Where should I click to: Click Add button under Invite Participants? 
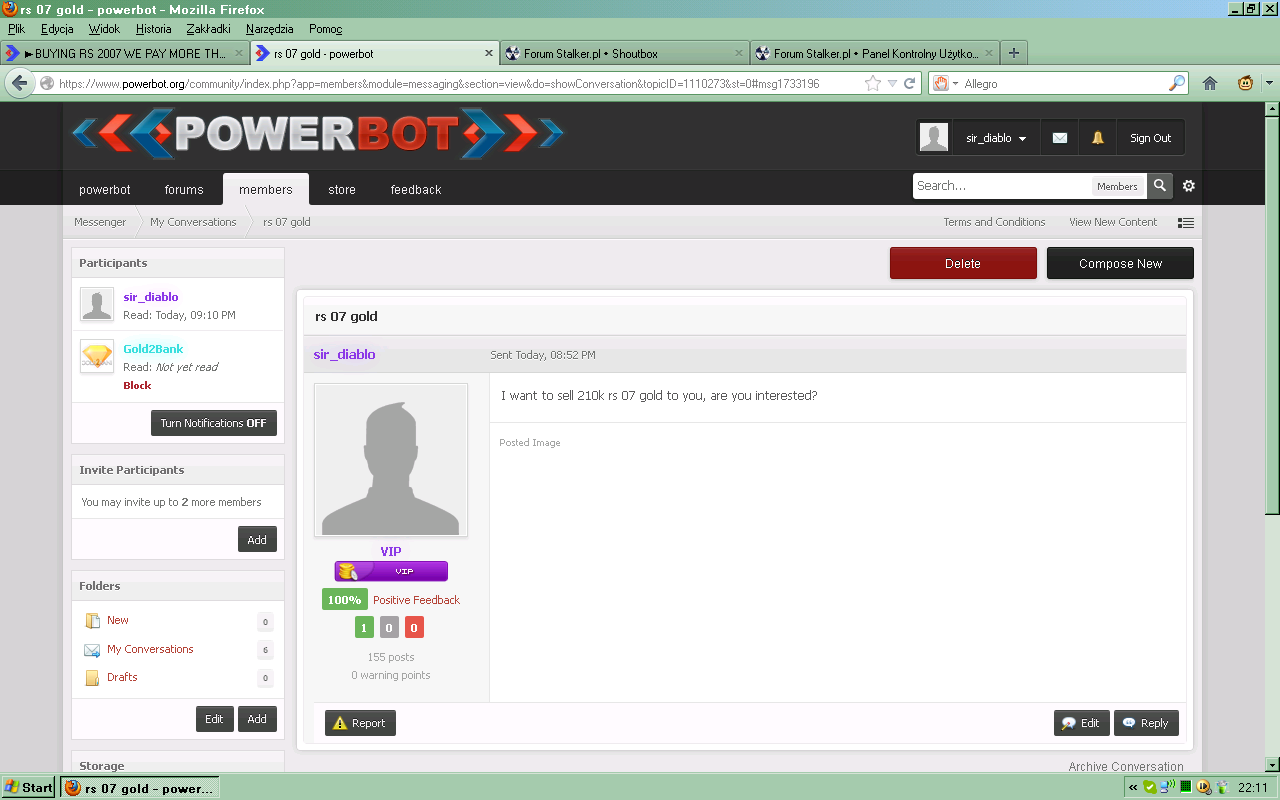257,539
